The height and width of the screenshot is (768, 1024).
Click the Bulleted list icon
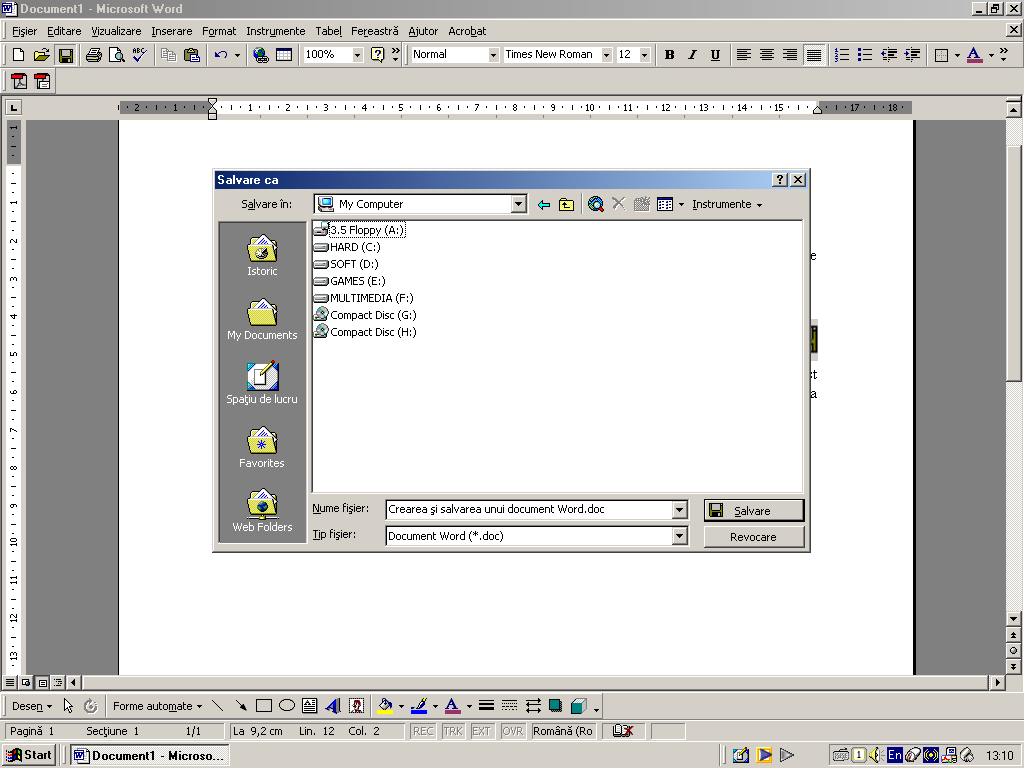pyautogui.click(x=865, y=55)
